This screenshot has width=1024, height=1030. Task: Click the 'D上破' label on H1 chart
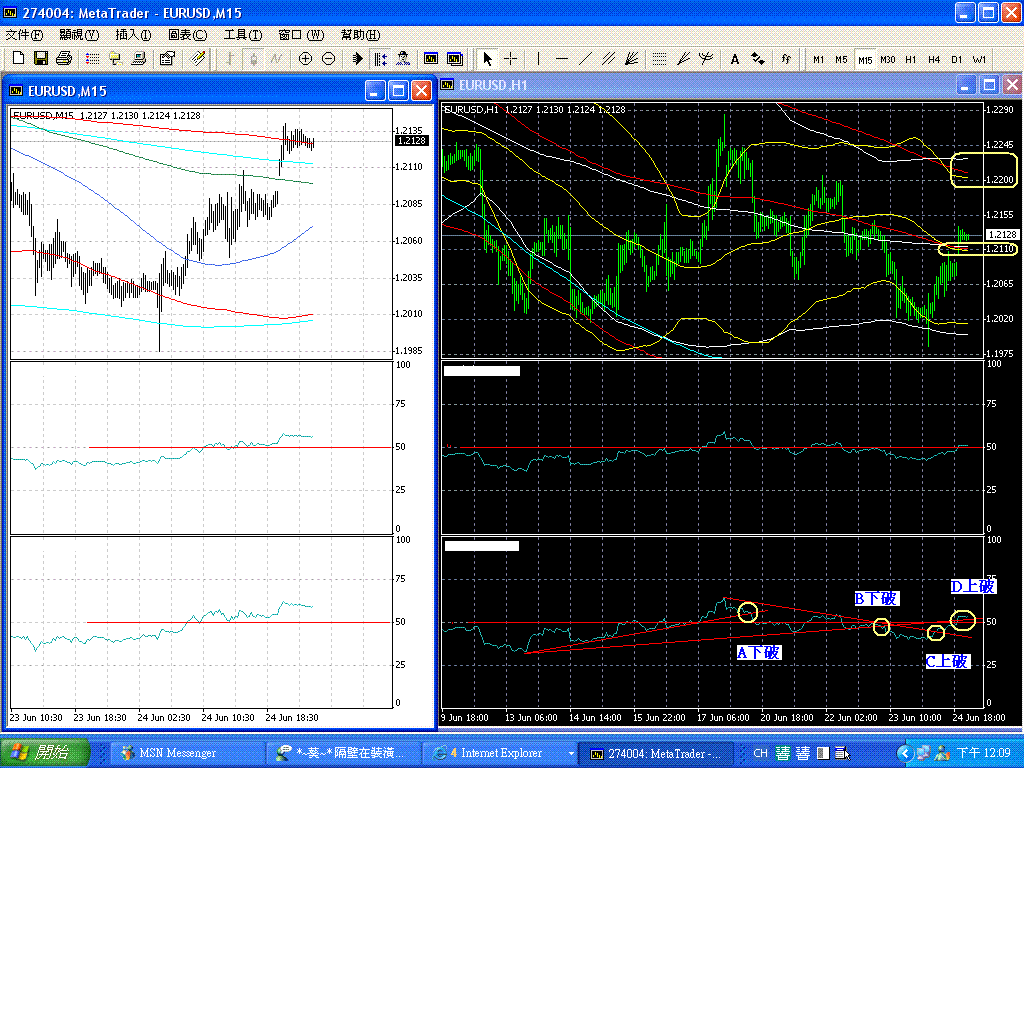click(x=973, y=587)
